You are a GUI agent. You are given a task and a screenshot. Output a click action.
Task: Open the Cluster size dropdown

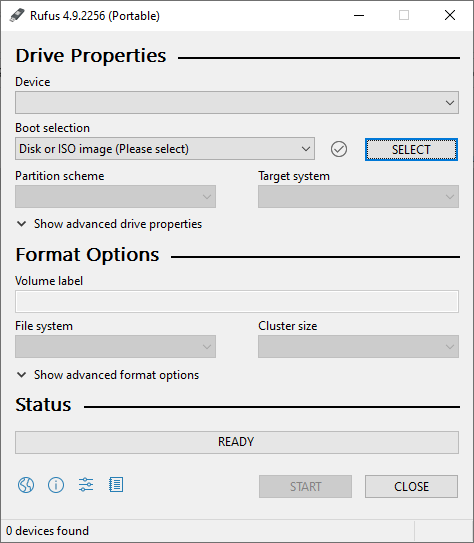coord(358,346)
